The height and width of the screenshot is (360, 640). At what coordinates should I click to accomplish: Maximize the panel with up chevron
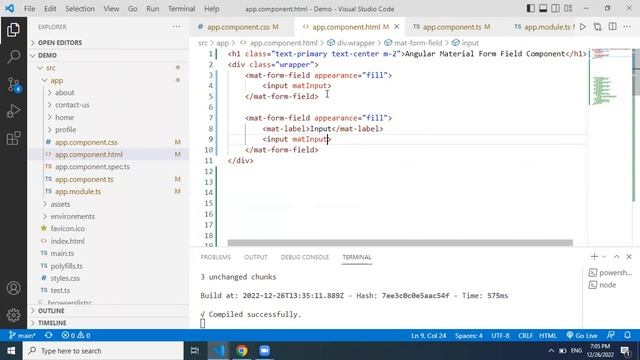[616, 256]
